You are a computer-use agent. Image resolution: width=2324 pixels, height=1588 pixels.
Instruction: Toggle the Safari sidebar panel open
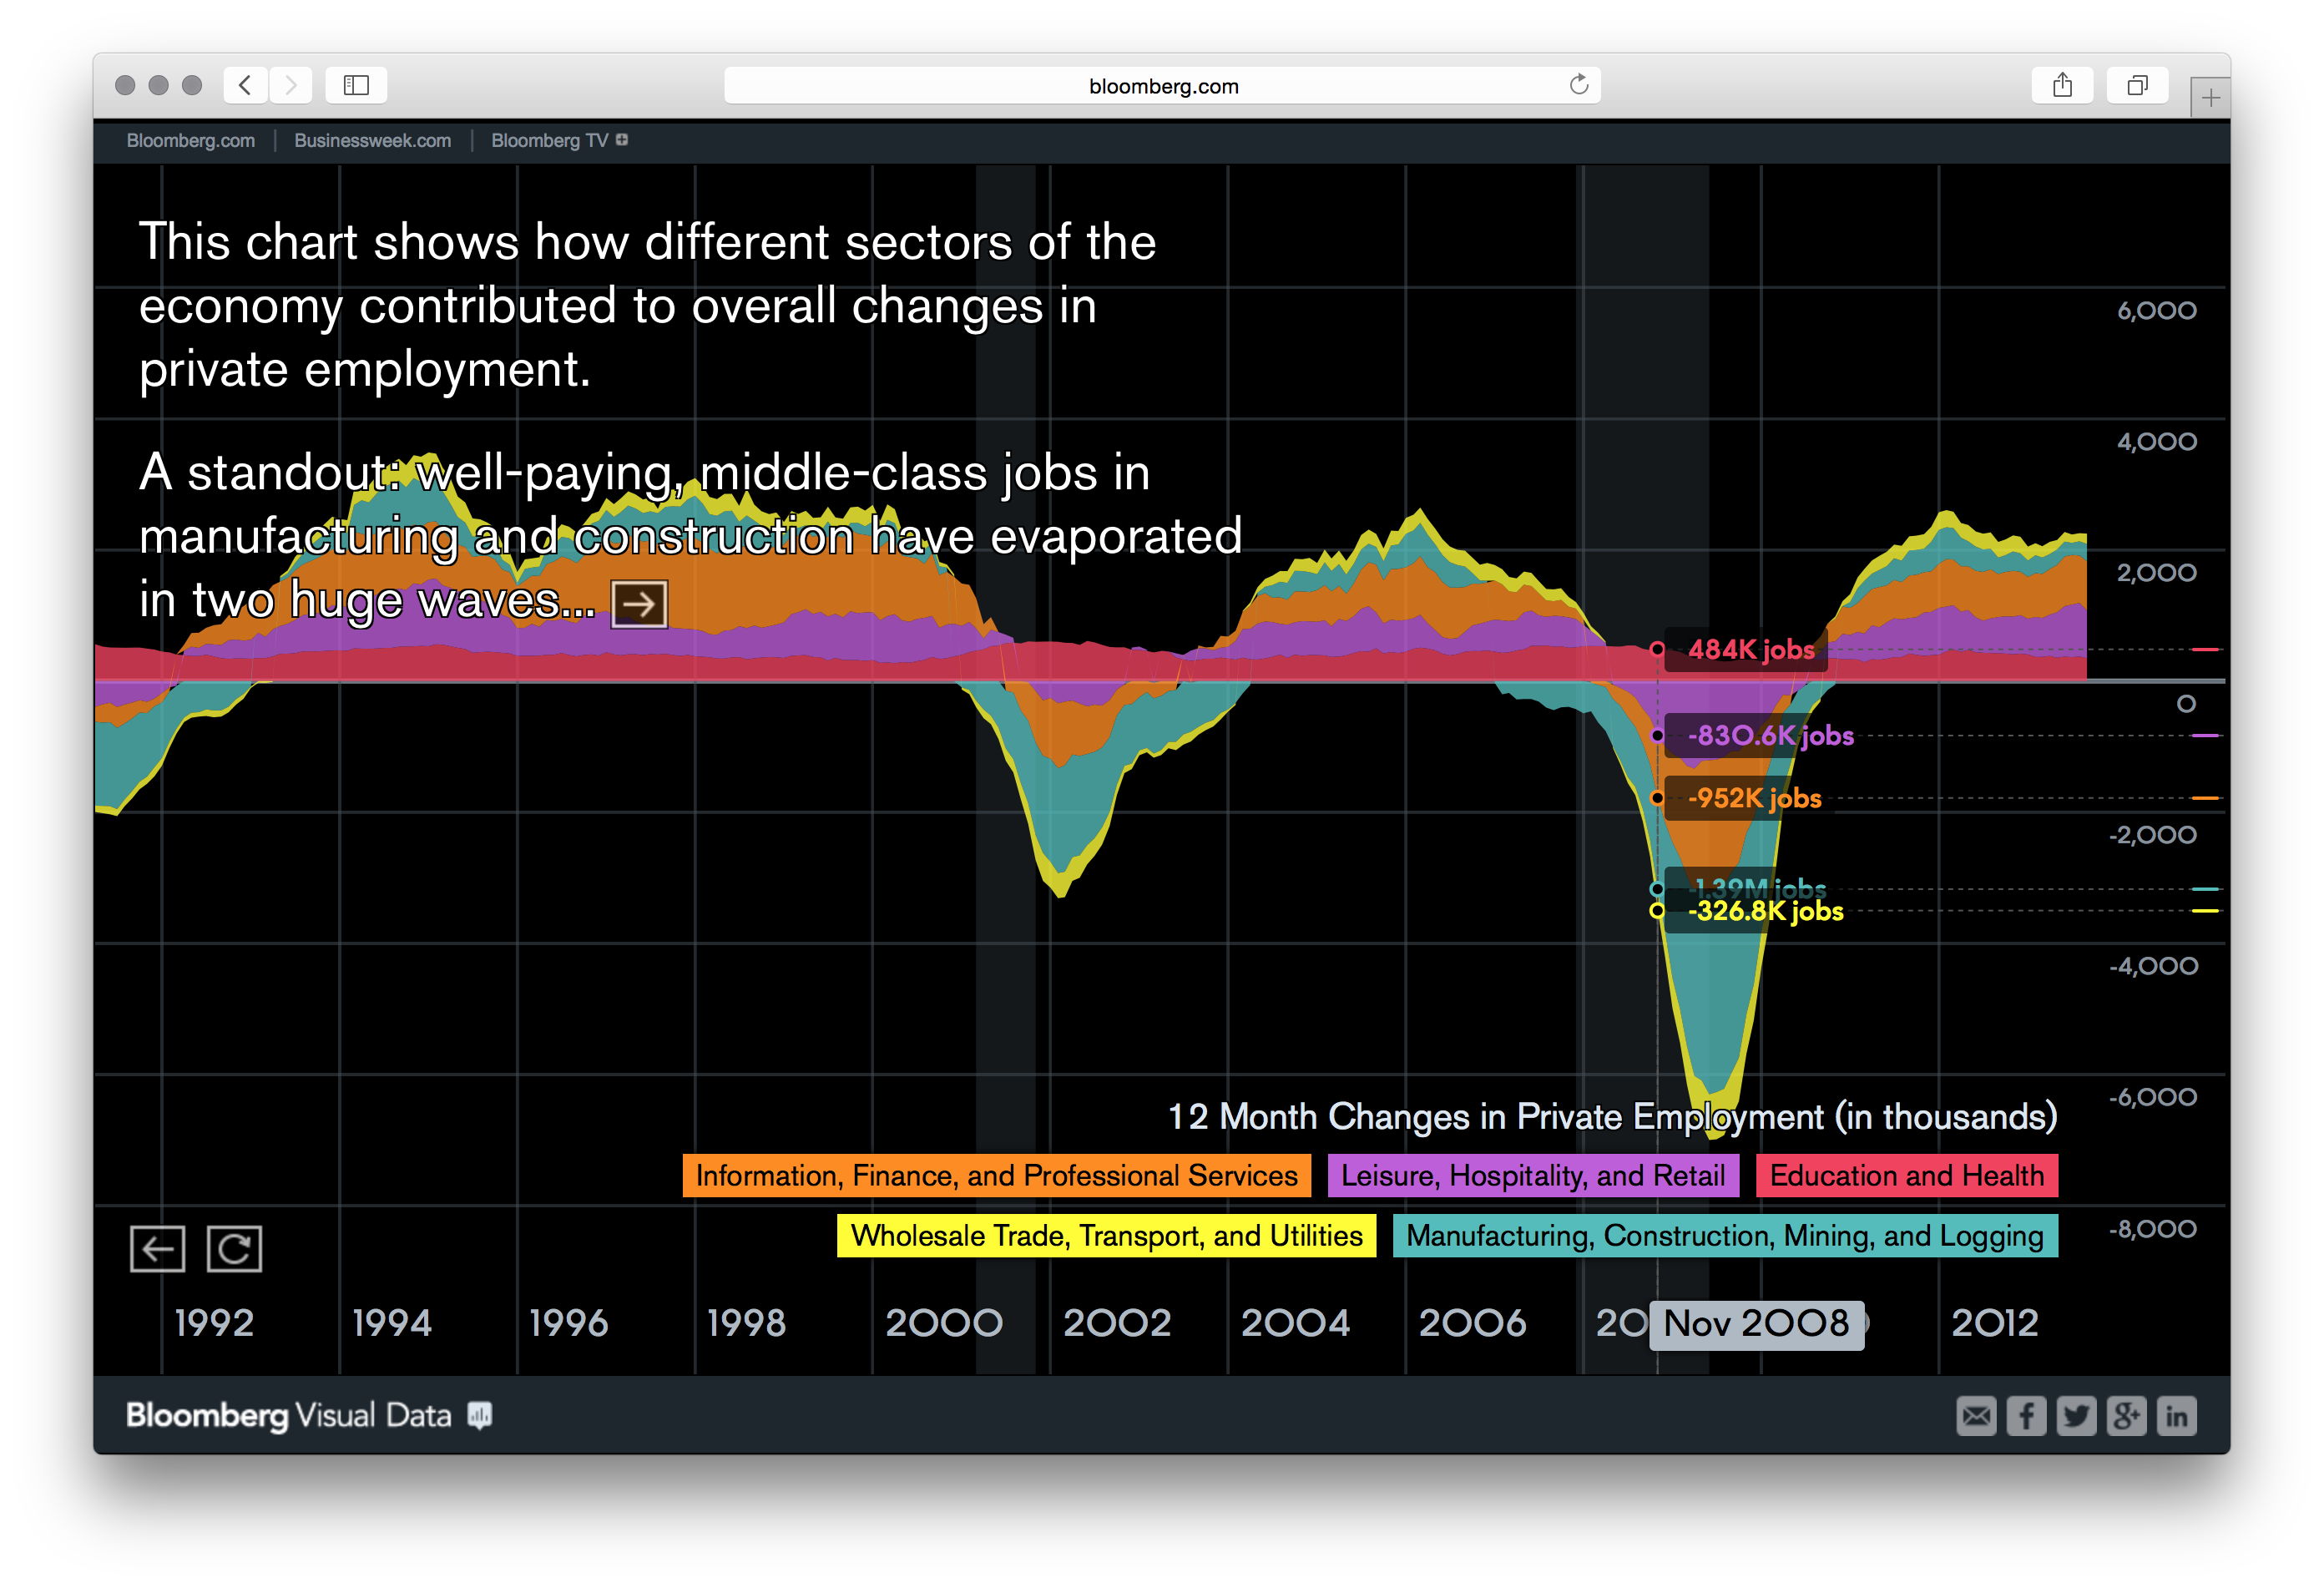[356, 85]
